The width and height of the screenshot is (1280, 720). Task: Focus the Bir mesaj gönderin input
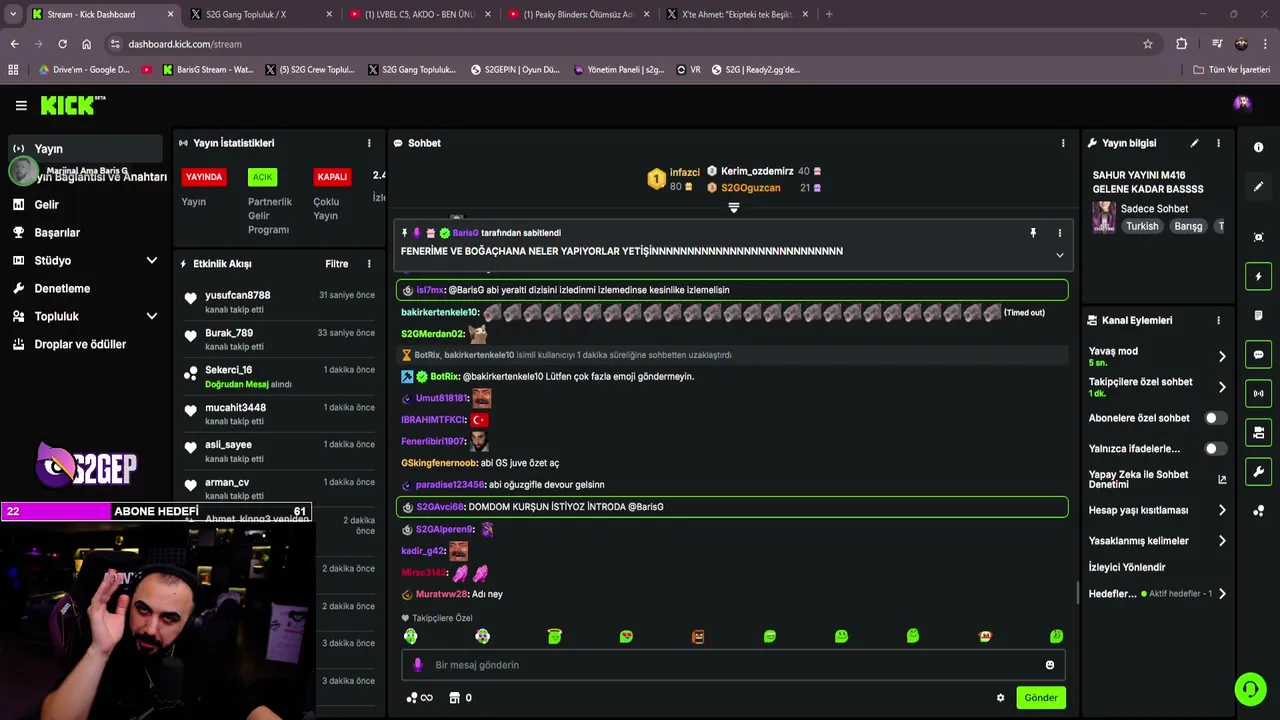(x=733, y=665)
